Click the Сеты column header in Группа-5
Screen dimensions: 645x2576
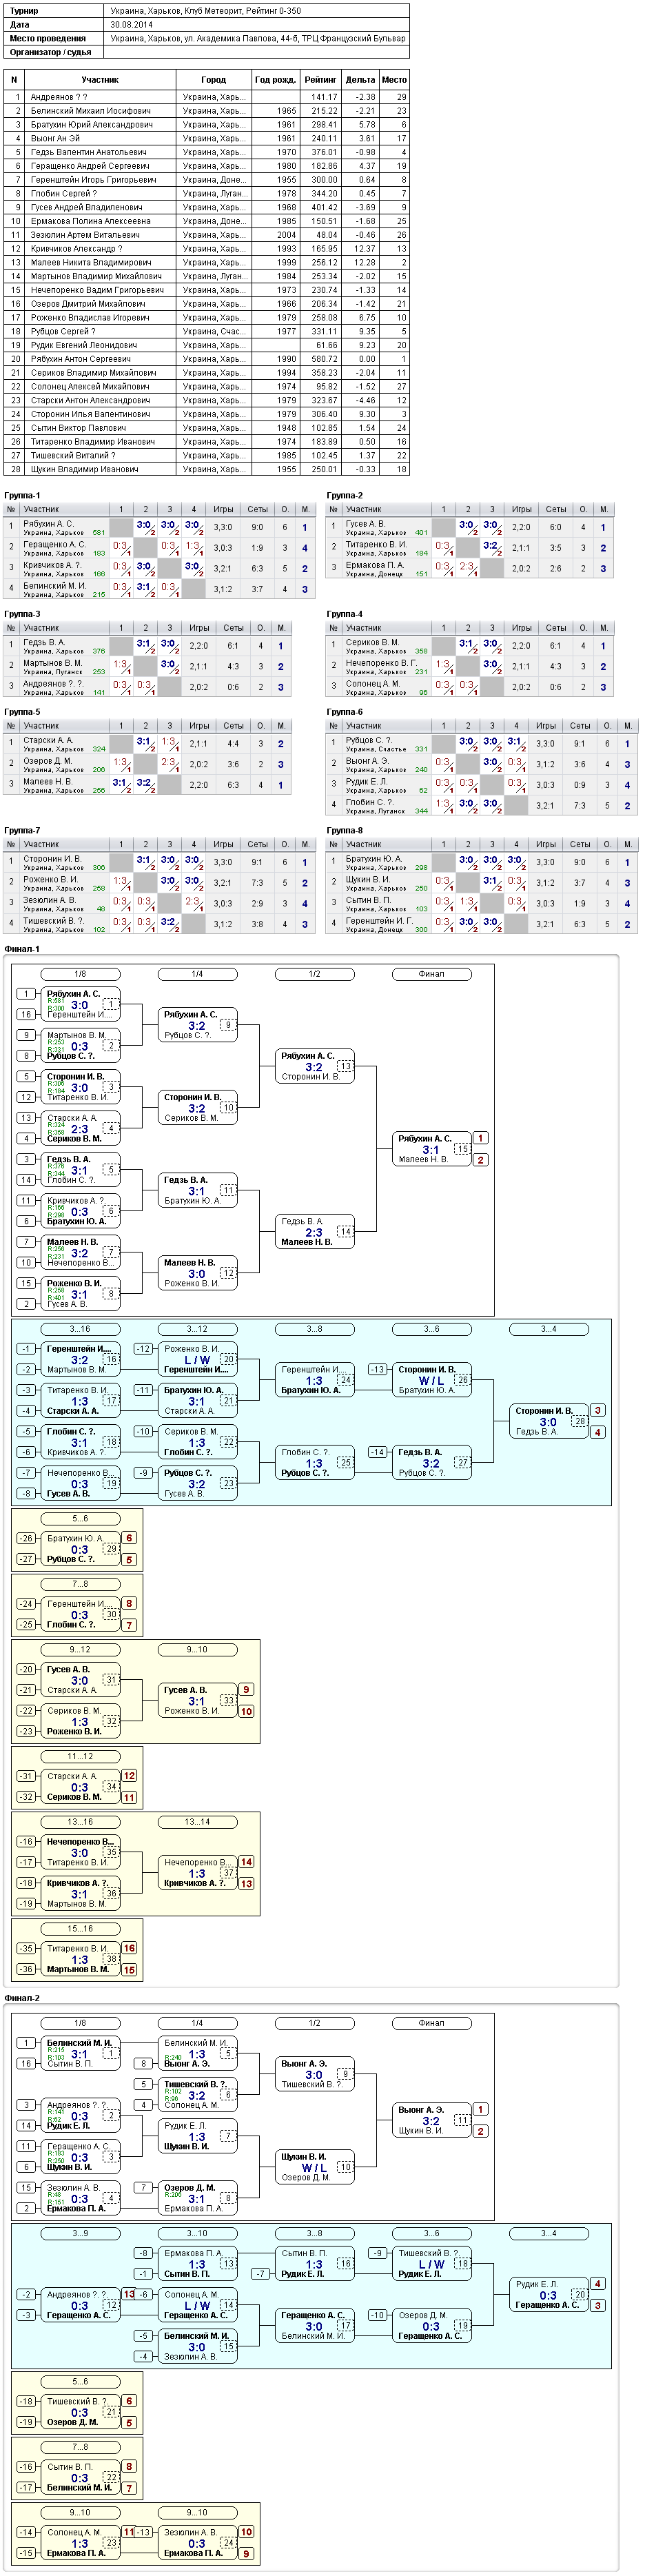(x=234, y=726)
